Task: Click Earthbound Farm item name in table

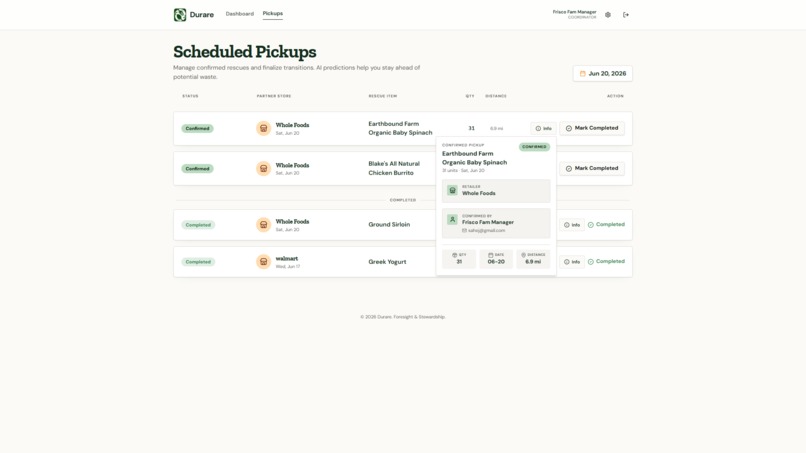Action: coord(400,128)
